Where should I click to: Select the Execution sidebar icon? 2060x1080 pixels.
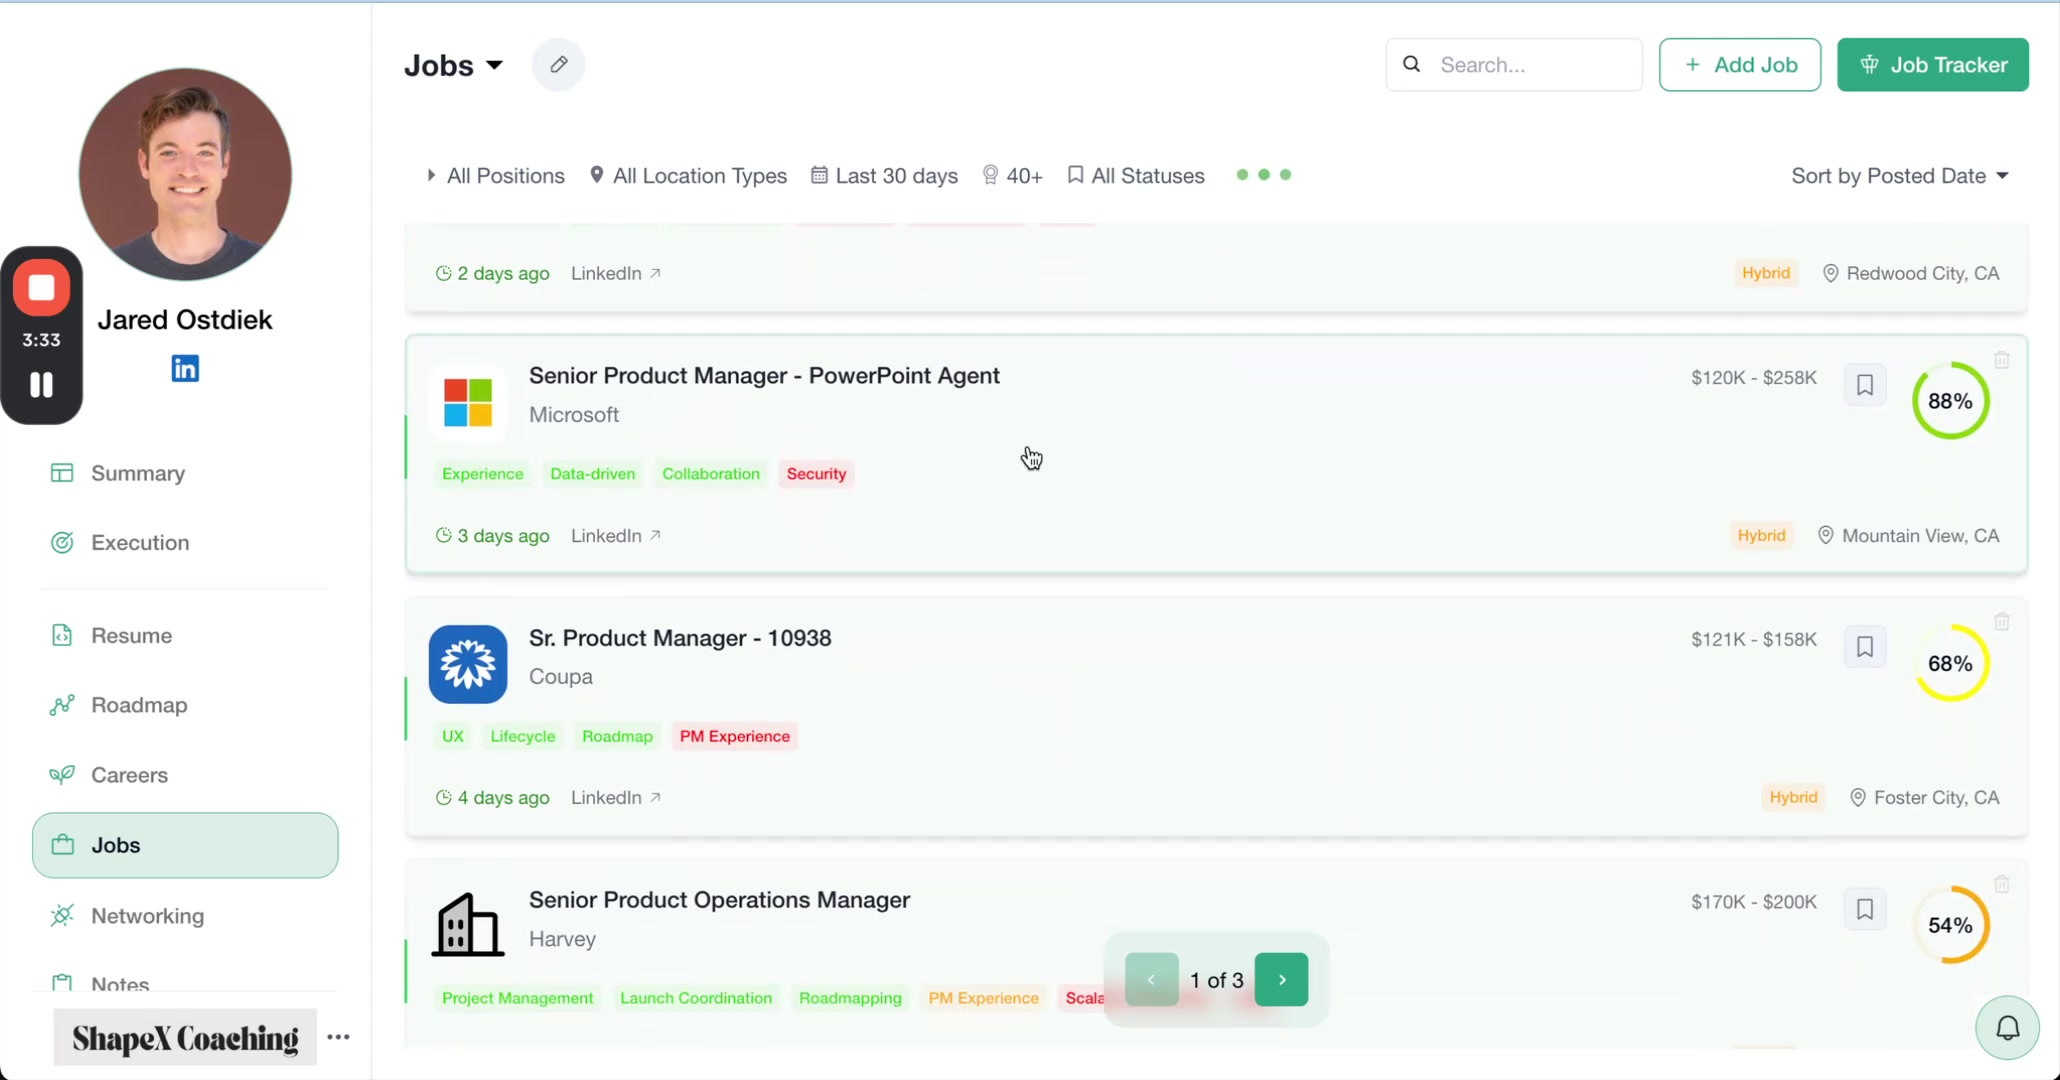click(62, 542)
